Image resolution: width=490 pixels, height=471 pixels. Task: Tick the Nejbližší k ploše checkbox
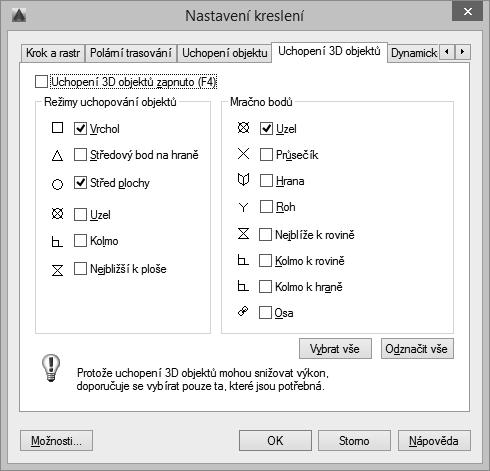pyautogui.click(x=80, y=268)
